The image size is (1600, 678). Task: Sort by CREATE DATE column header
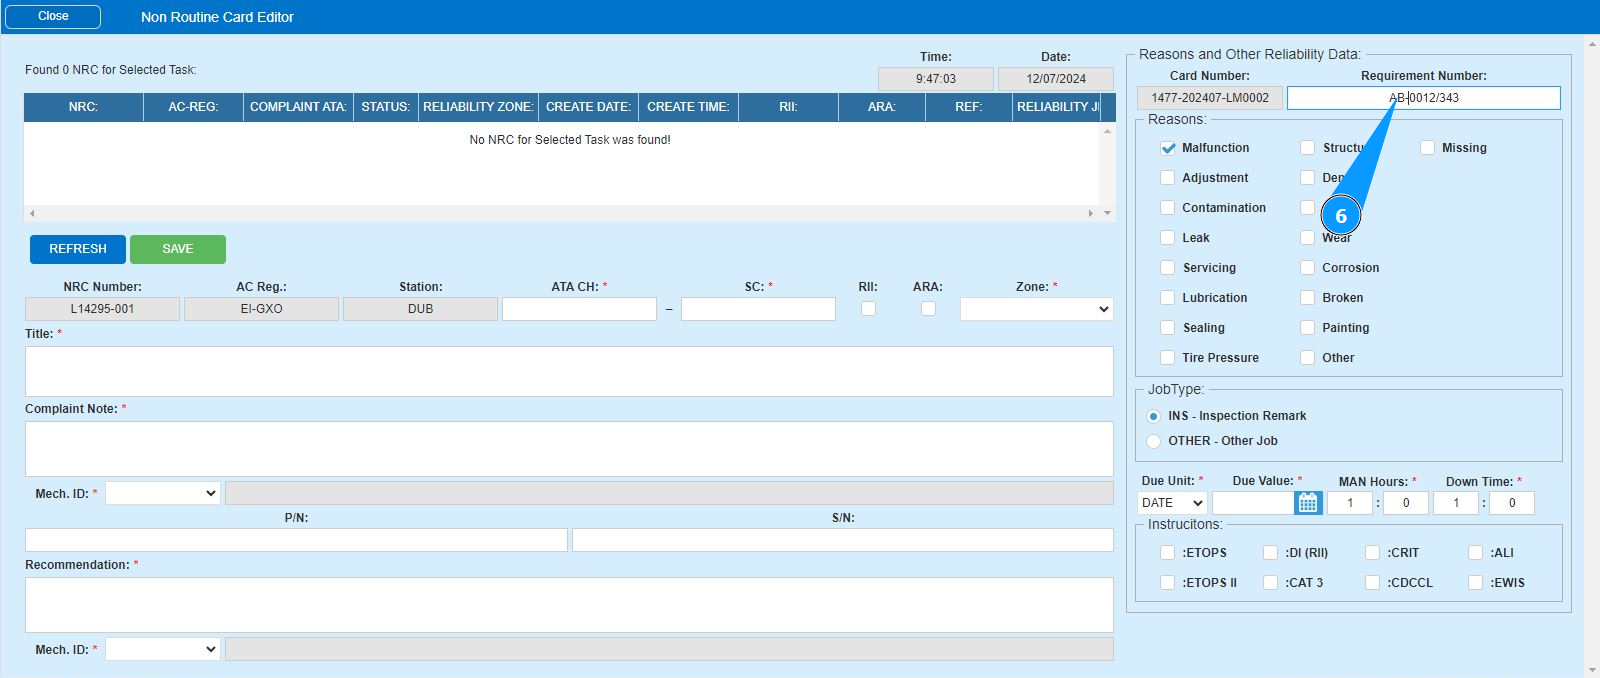tap(588, 107)
